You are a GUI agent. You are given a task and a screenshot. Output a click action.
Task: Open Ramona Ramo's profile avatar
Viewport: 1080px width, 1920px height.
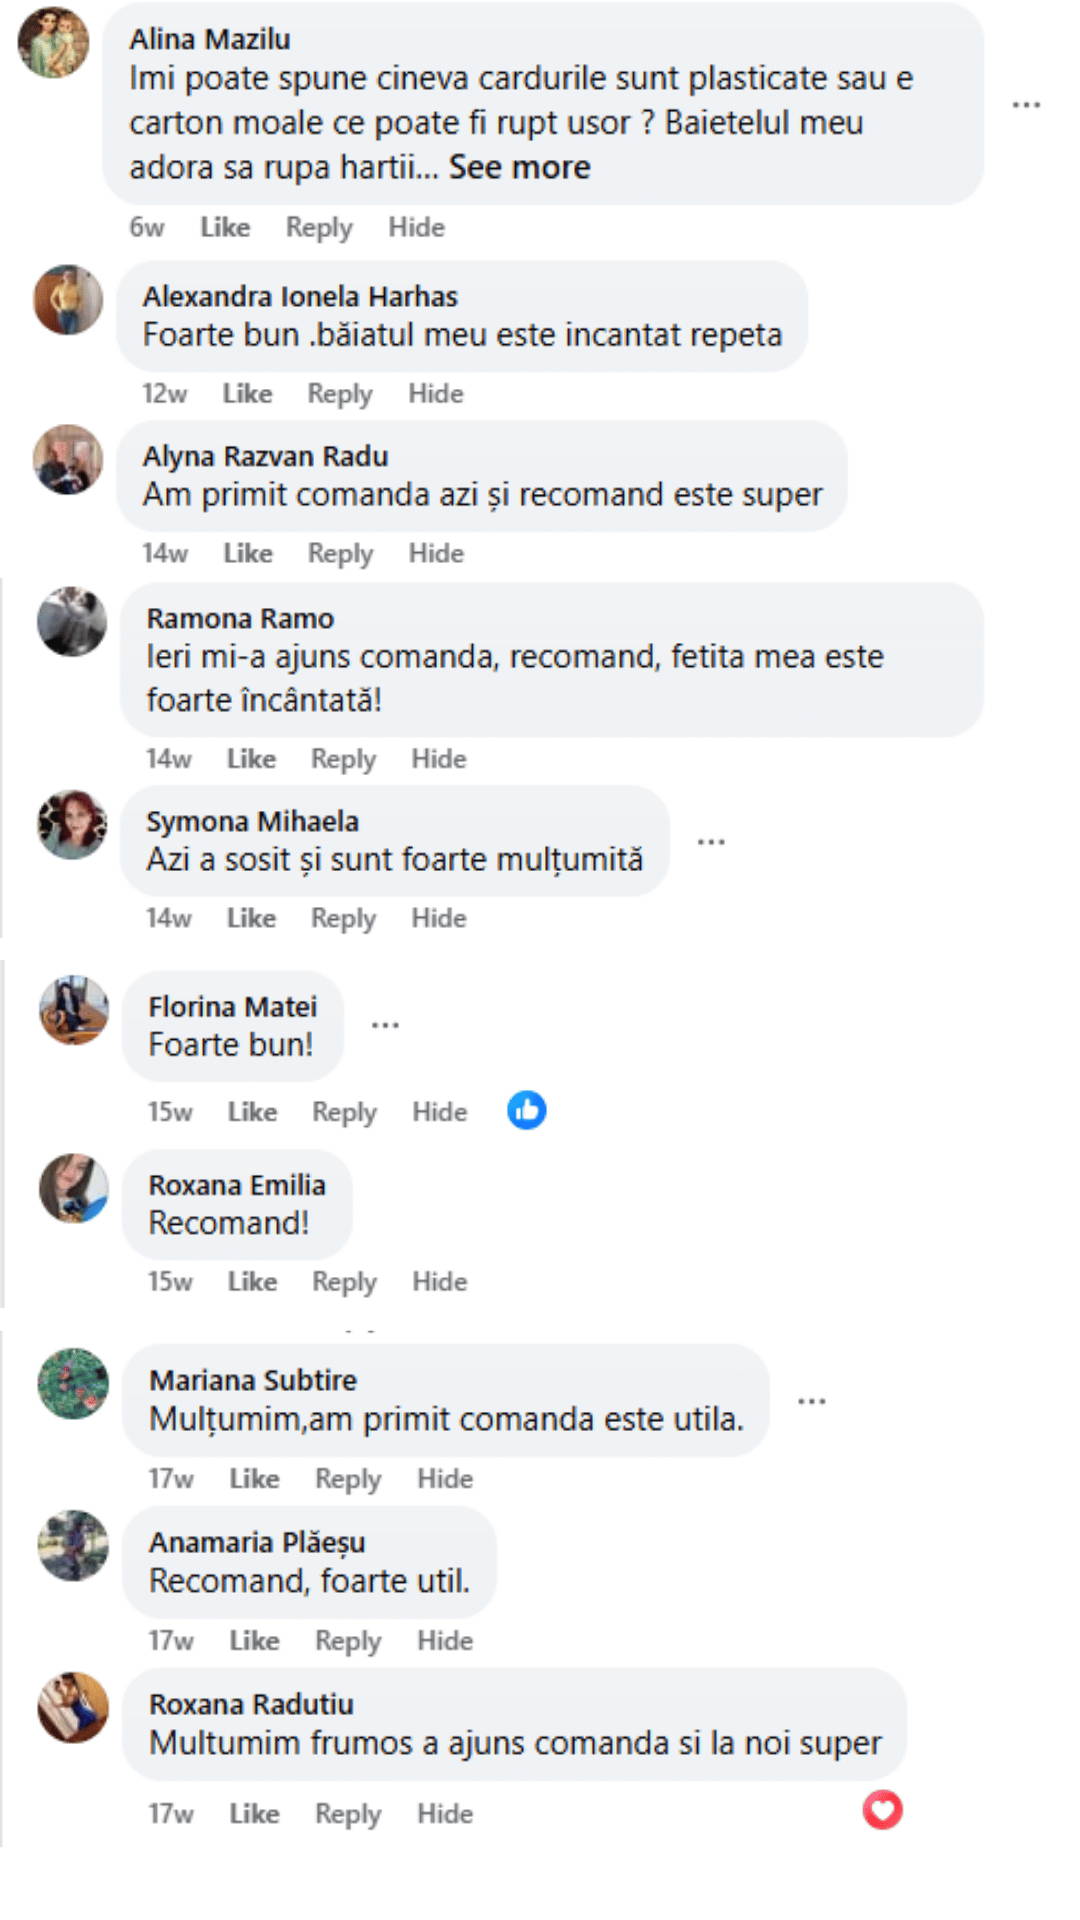click(72, 621)
